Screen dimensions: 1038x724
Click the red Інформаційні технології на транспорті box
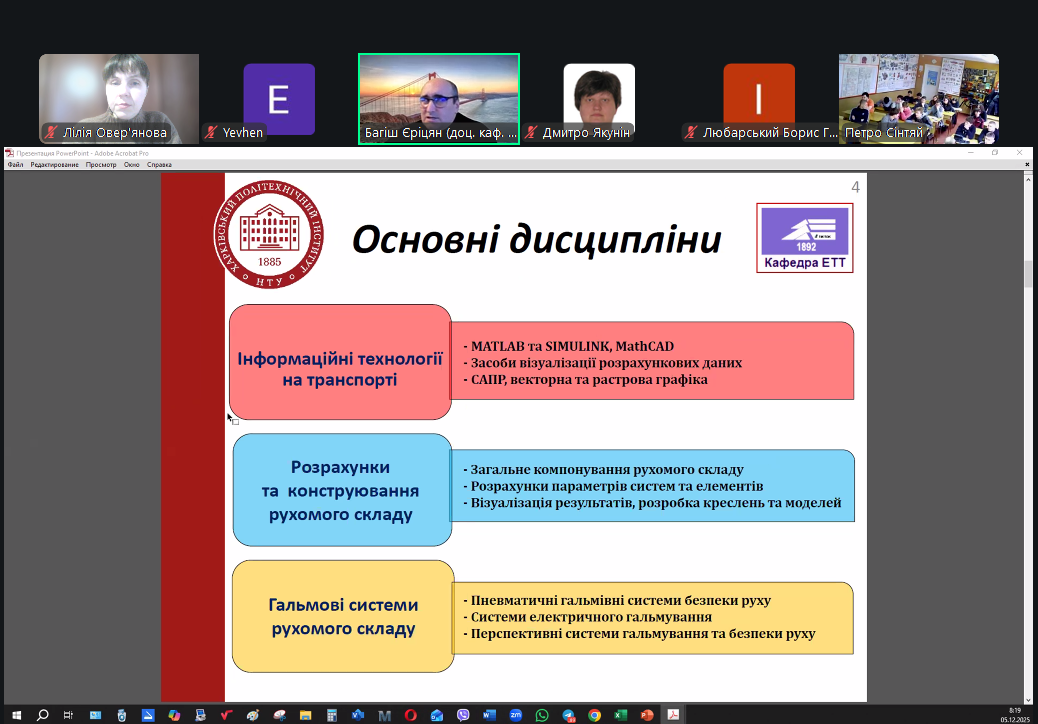340,362
